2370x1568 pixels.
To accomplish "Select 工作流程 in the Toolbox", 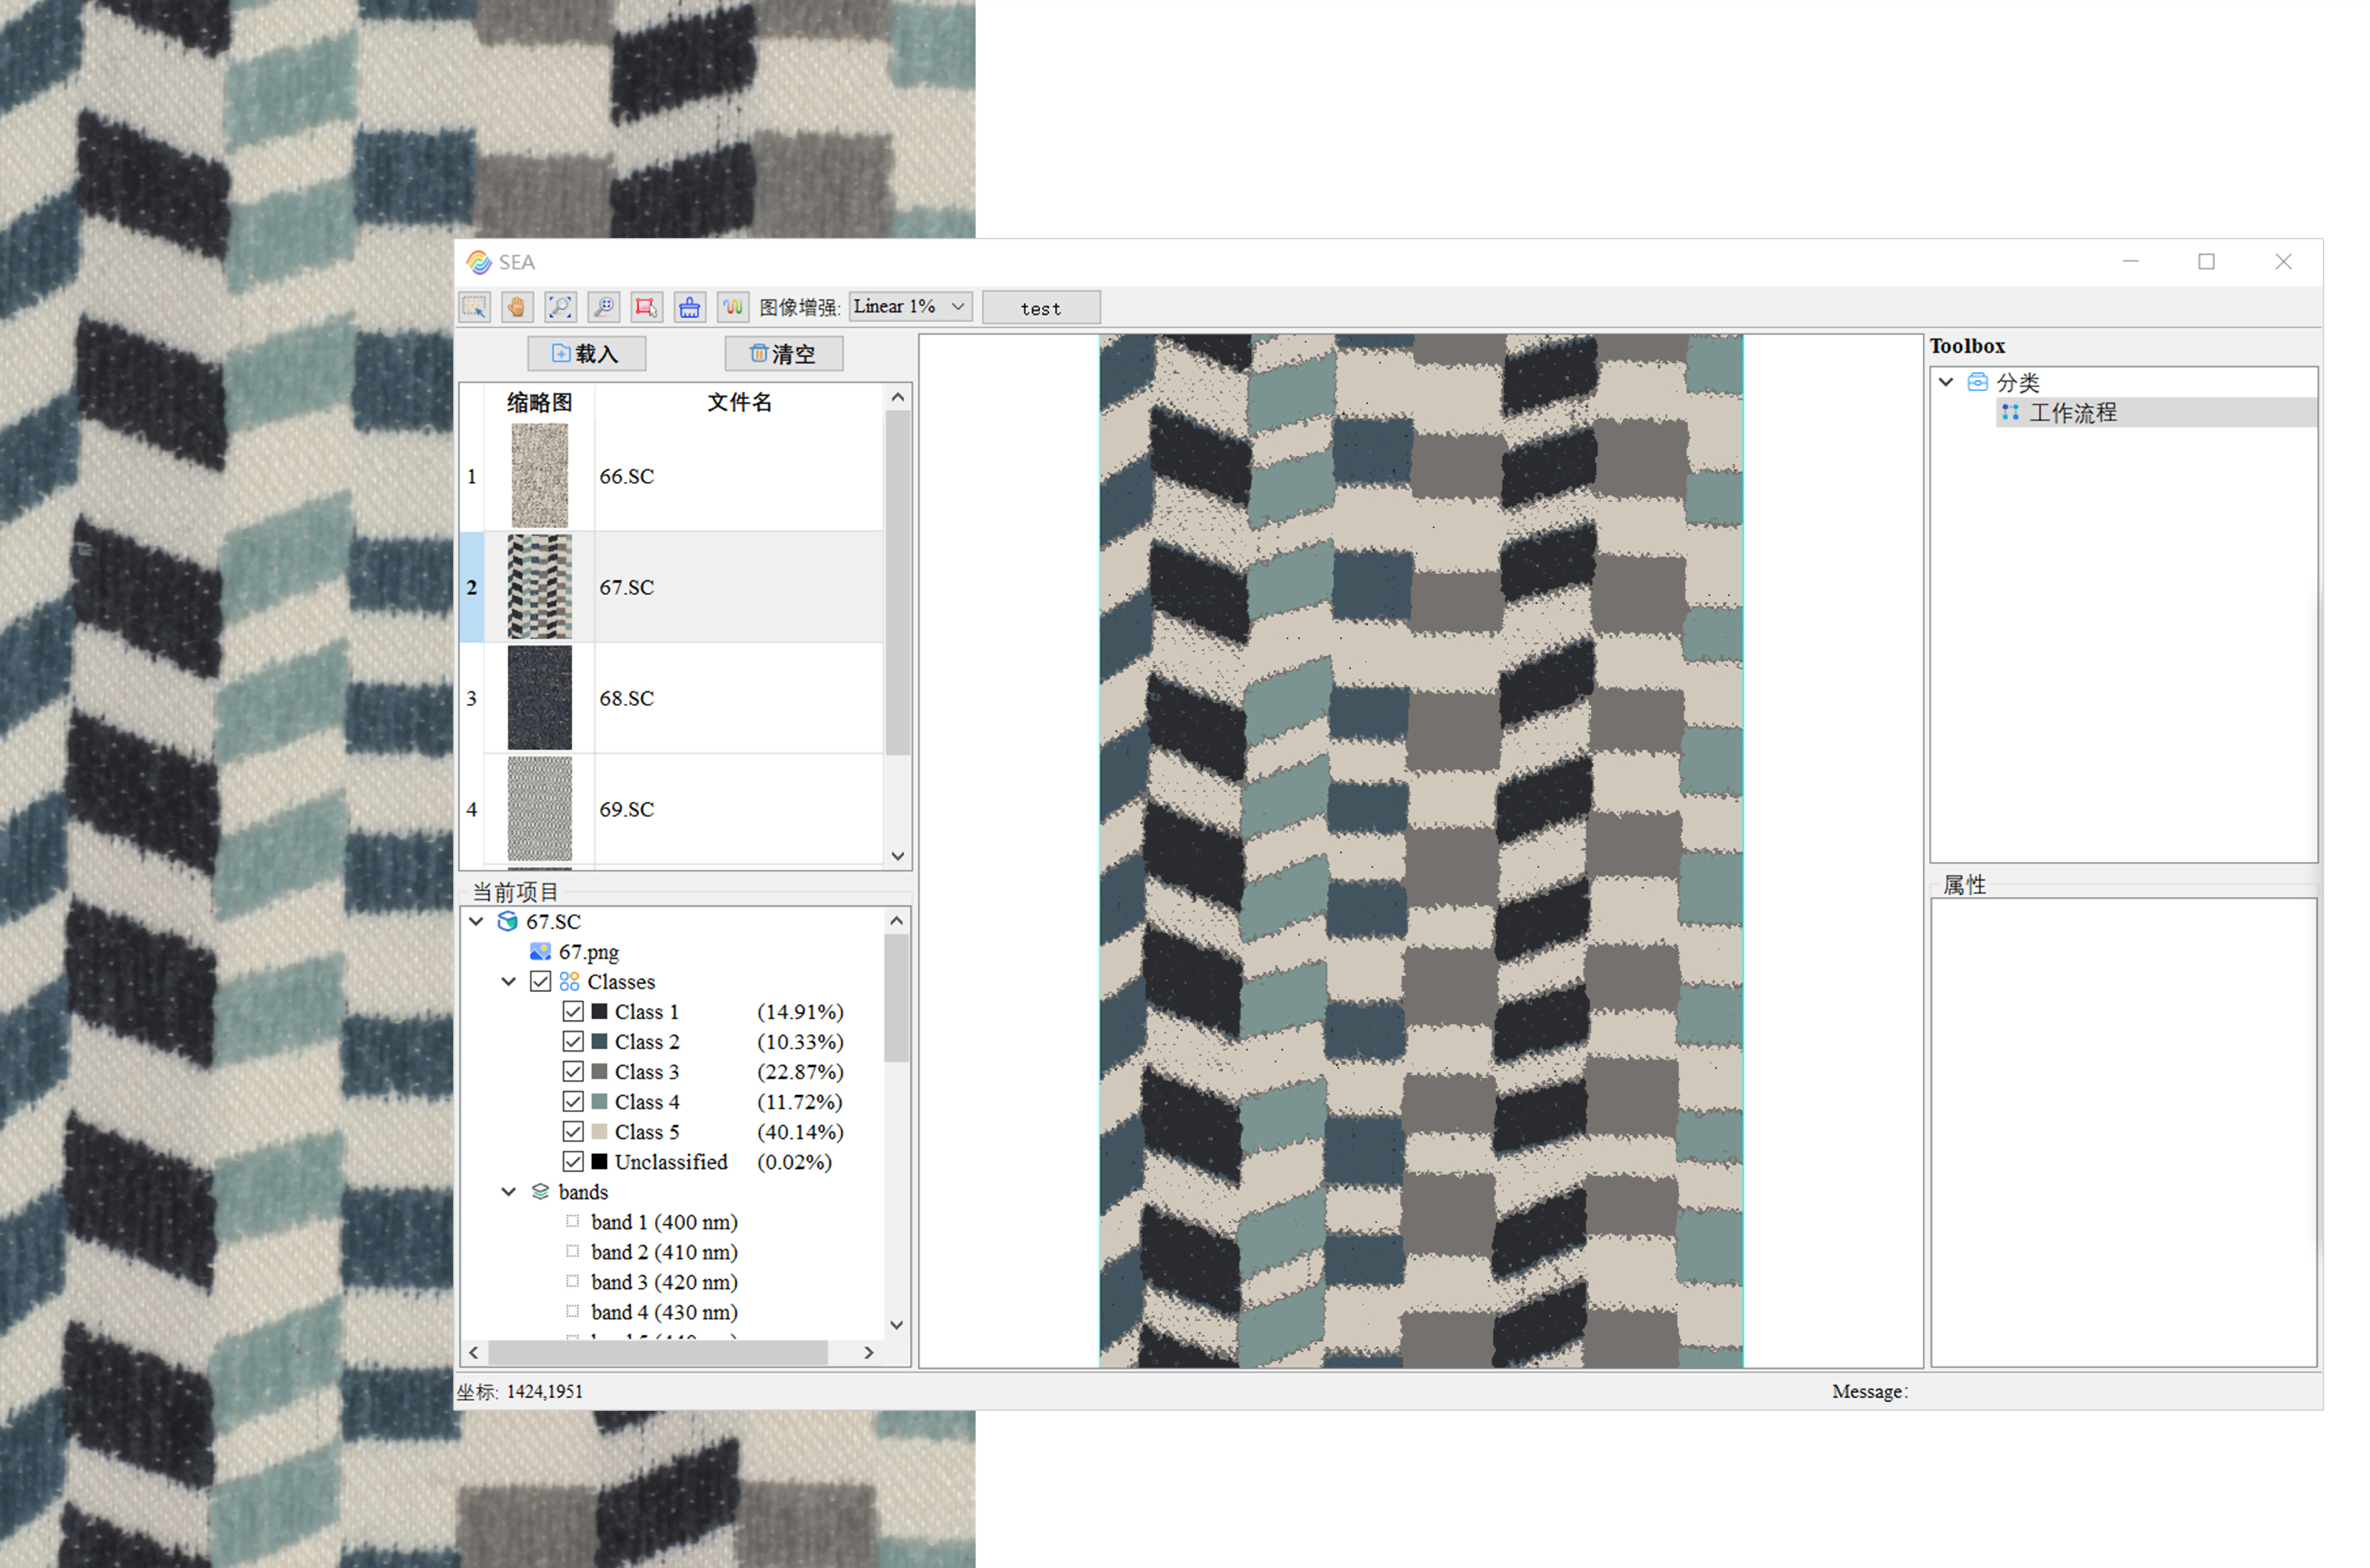I will 2072,412.
